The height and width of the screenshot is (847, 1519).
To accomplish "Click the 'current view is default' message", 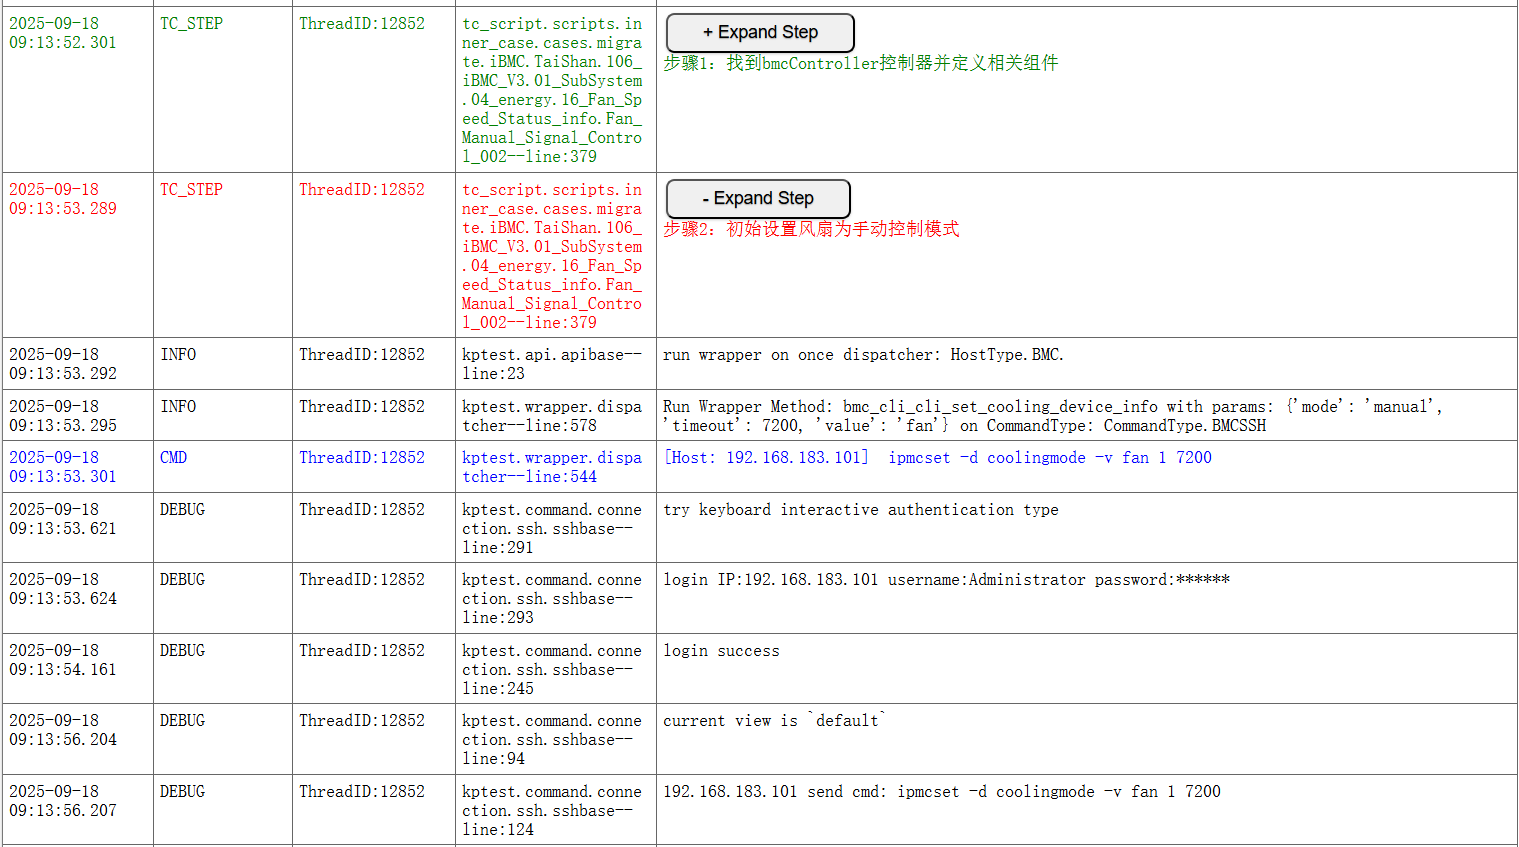I will point(774,721).
